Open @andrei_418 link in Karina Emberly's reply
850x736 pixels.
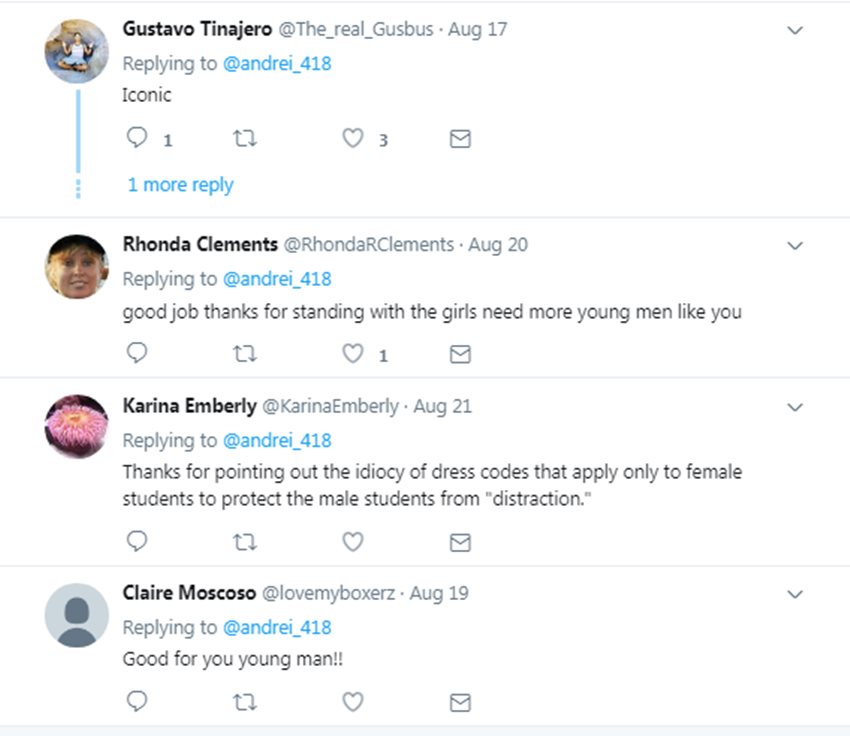tap(277, 440)
